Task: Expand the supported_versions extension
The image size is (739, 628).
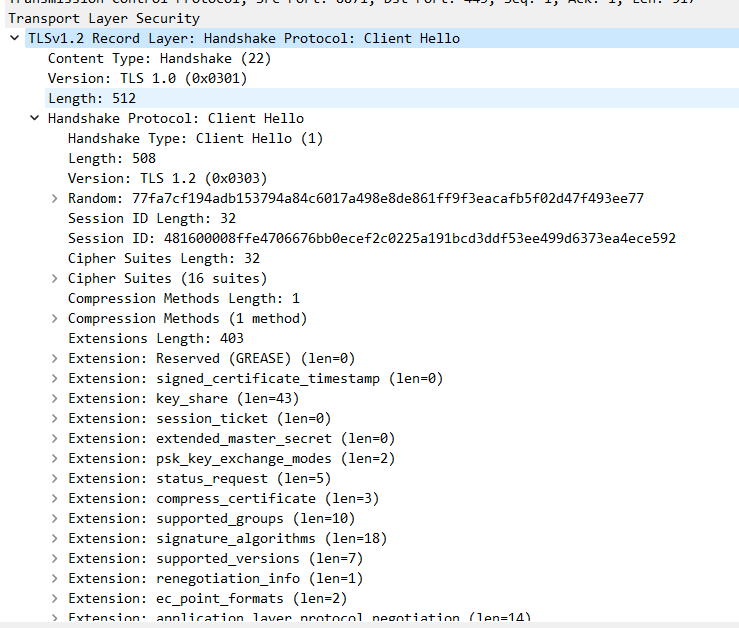Action: (55, 558)
